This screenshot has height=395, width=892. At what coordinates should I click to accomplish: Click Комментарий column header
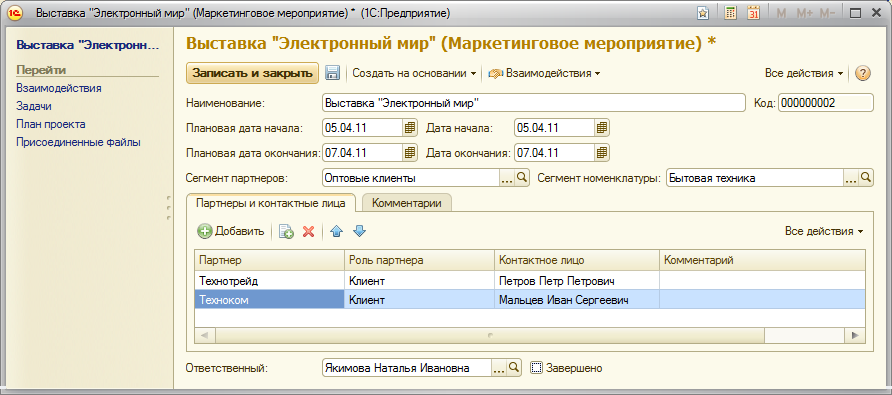click(762, 260)
